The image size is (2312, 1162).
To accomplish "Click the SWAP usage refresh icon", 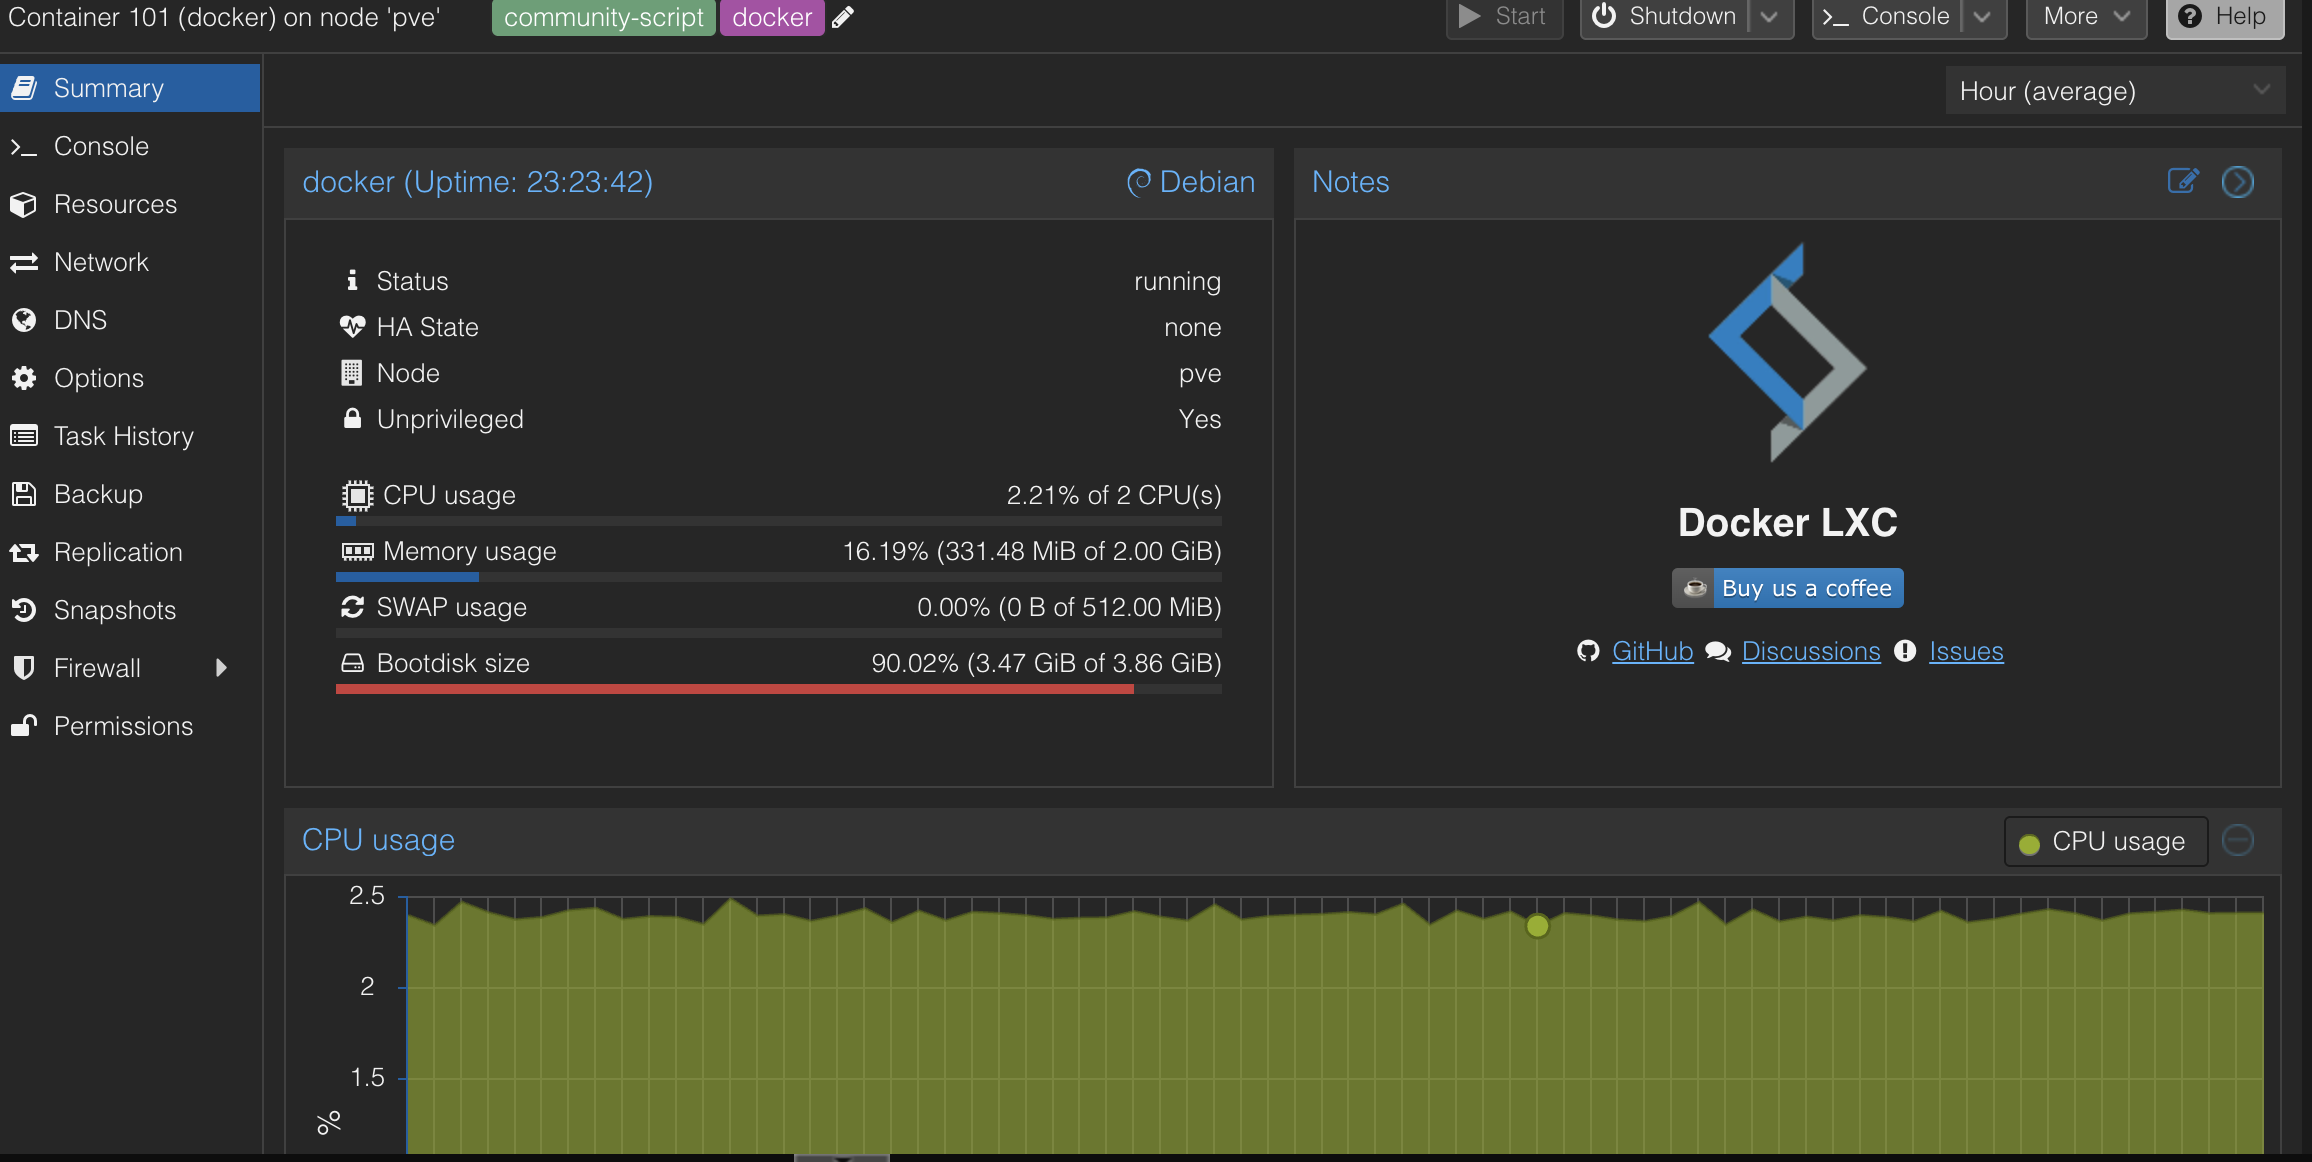I will 352,607.
